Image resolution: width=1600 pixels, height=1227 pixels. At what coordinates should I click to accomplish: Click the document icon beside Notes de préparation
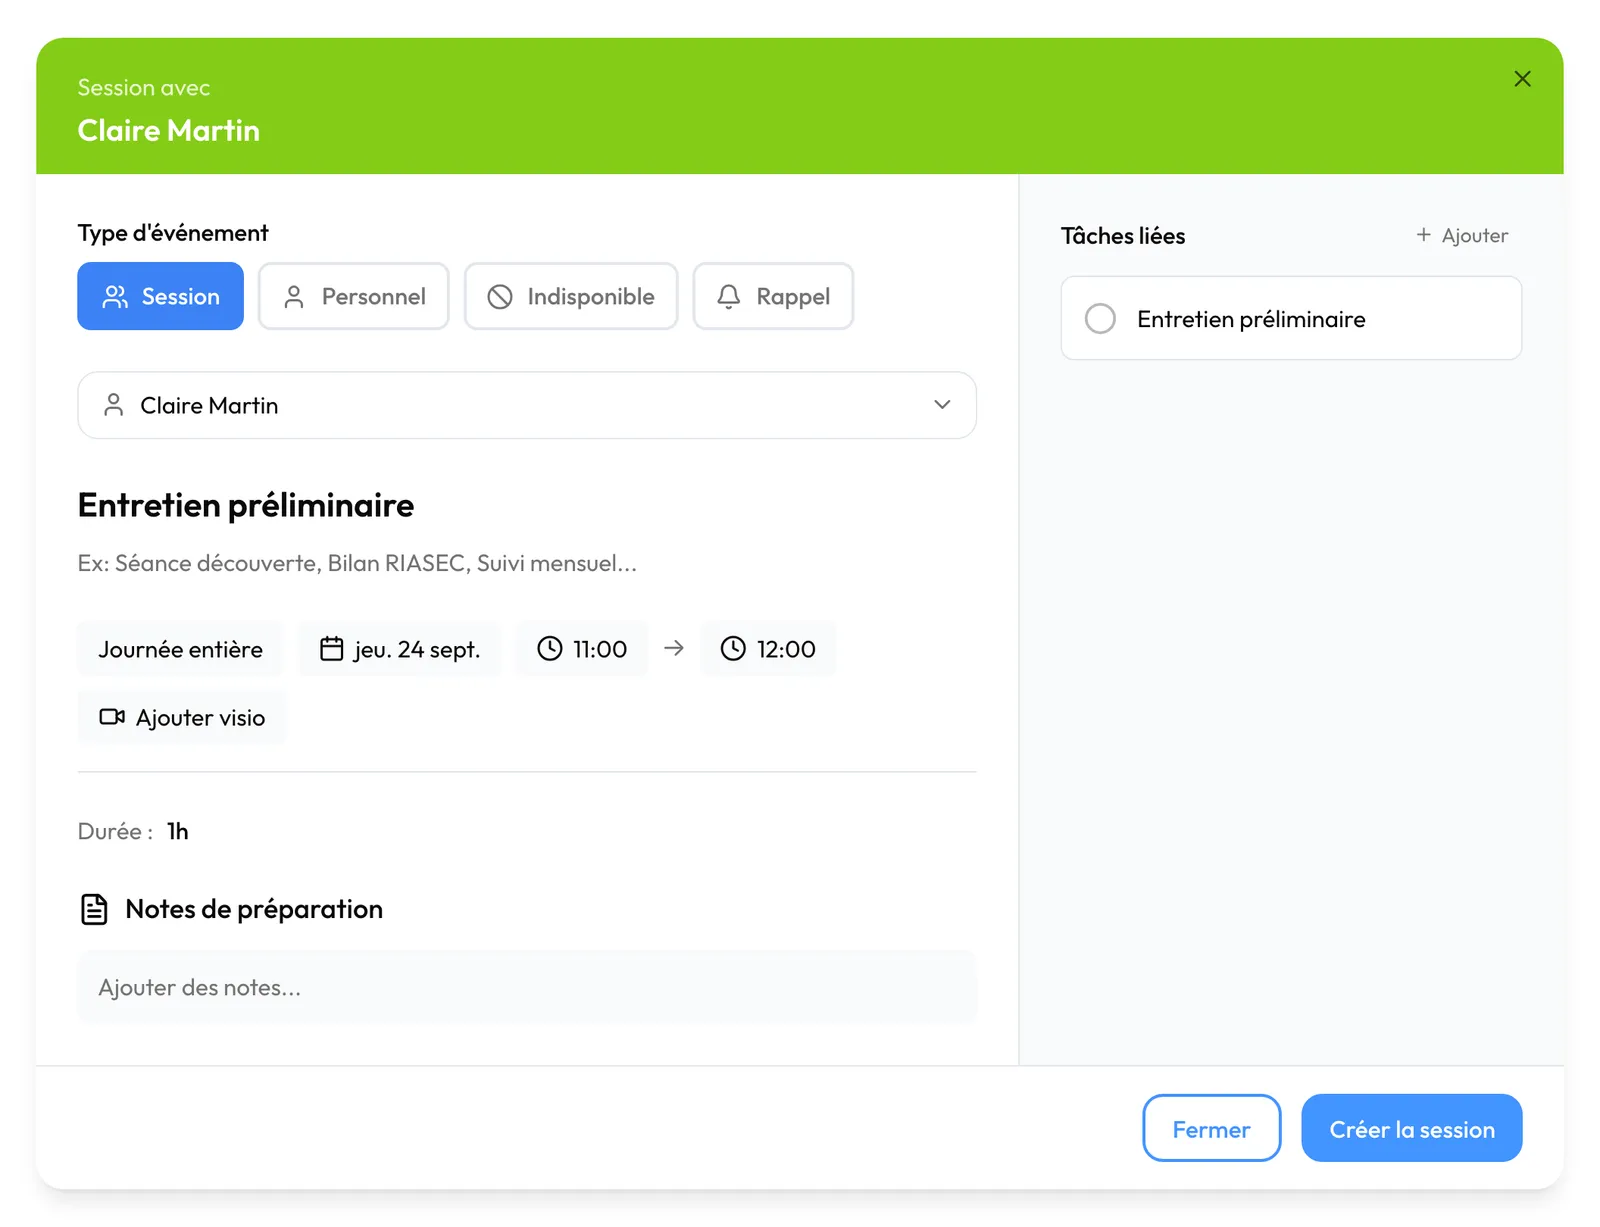(94, 909)
